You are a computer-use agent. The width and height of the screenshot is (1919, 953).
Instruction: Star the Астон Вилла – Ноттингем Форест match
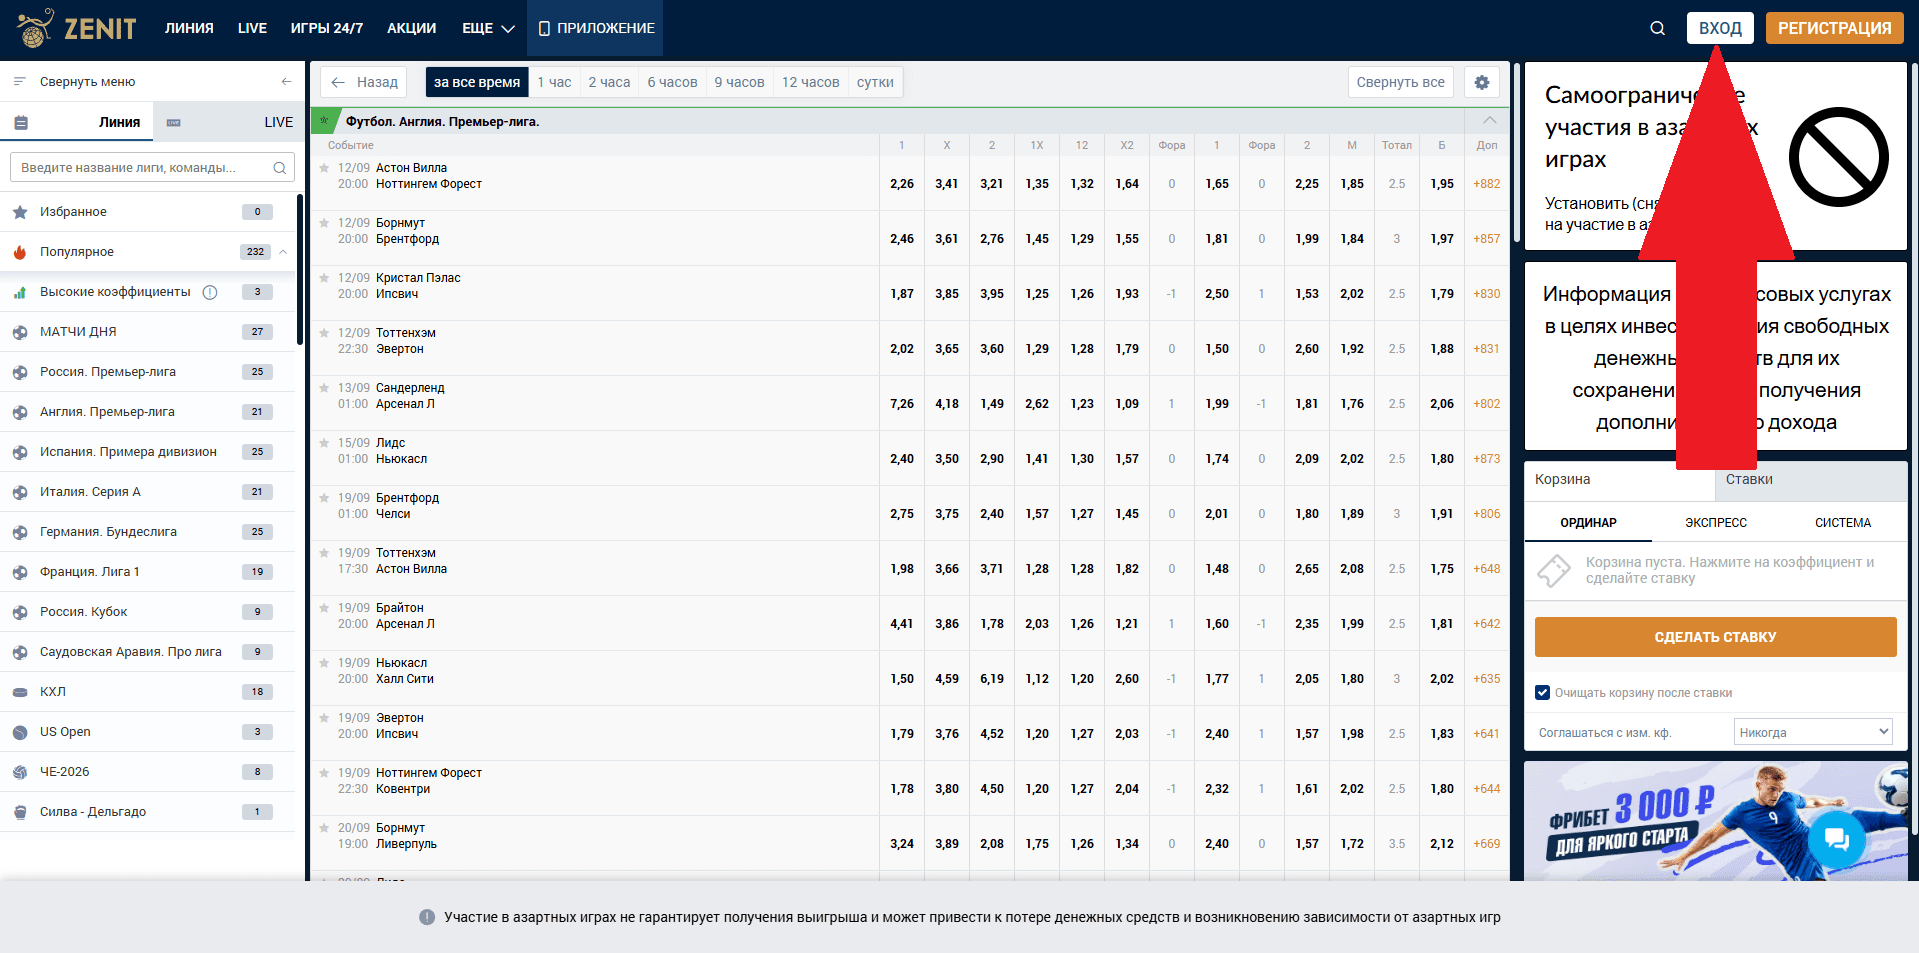pyautogui.click(x=324, y=168)
